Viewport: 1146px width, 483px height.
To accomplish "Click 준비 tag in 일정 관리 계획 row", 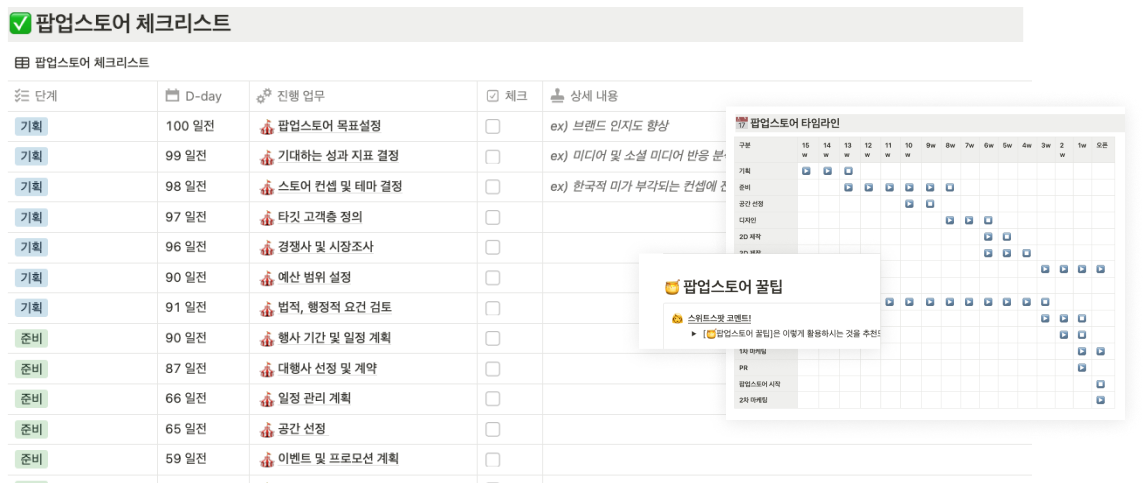I will (x=31, y=399).
